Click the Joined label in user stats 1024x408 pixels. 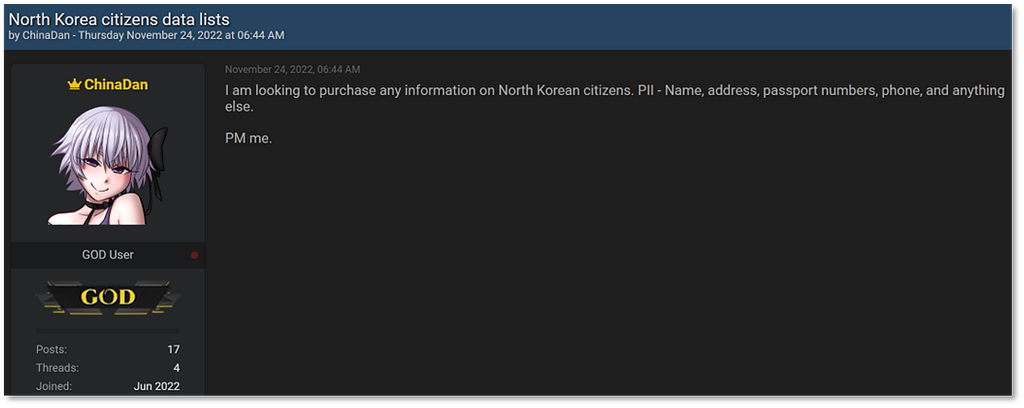pos(54,386)
